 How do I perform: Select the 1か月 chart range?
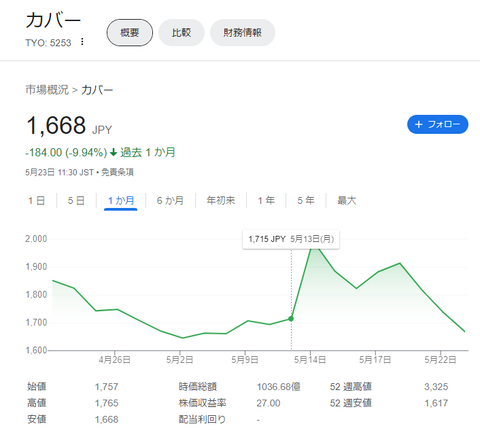121,200
